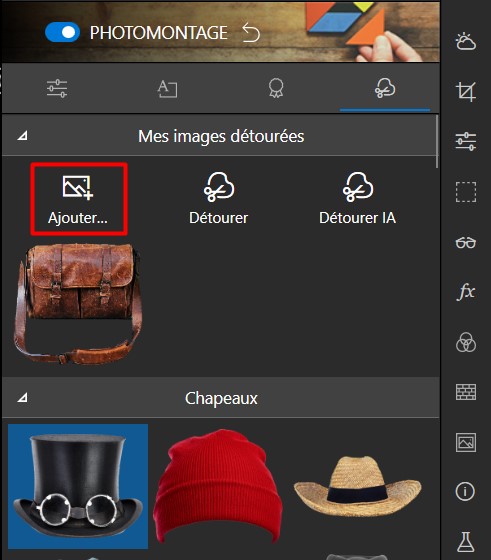Click Ajouter... to add an image
Image resolution: width=491 pixels, height=560 pixels.
pyautogui.click(x=78, y=199)
